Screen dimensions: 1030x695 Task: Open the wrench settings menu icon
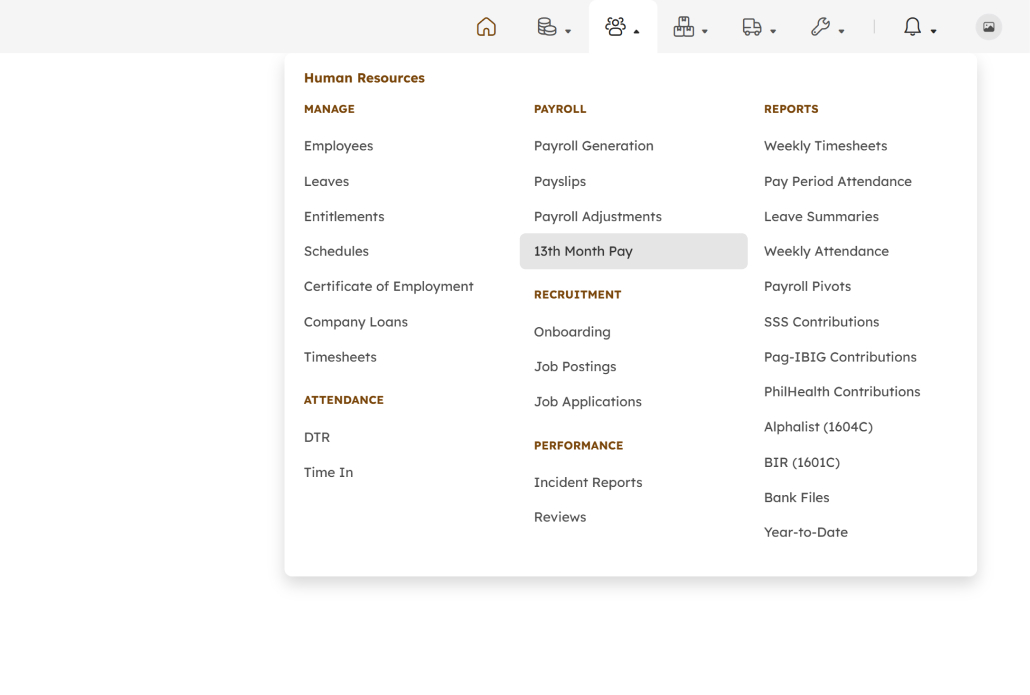click(x=820, y=27)
